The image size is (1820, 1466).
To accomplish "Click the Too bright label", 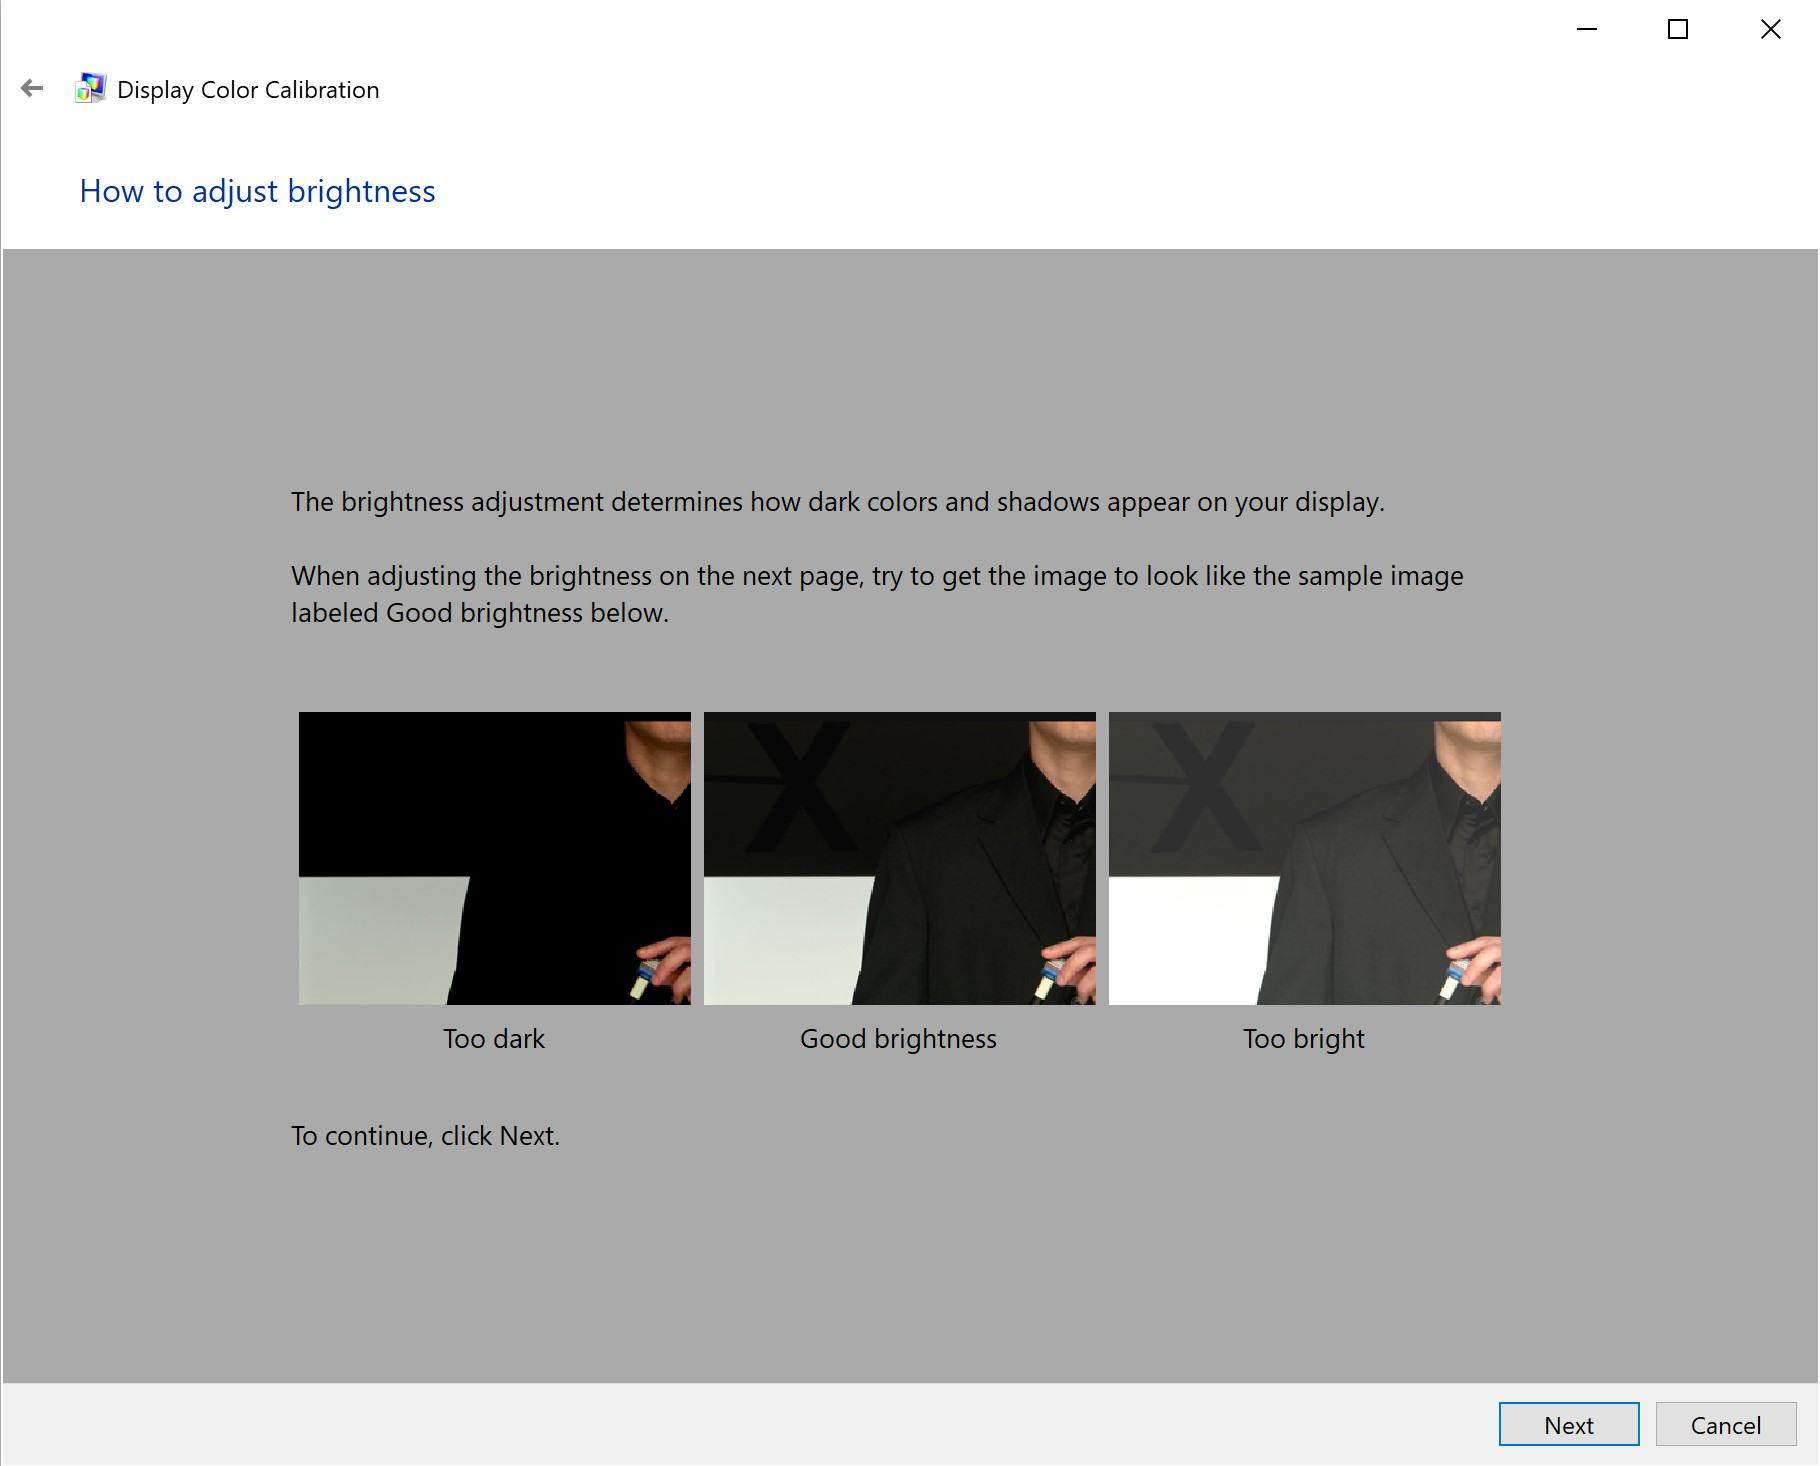I will pos(1303,1038).
